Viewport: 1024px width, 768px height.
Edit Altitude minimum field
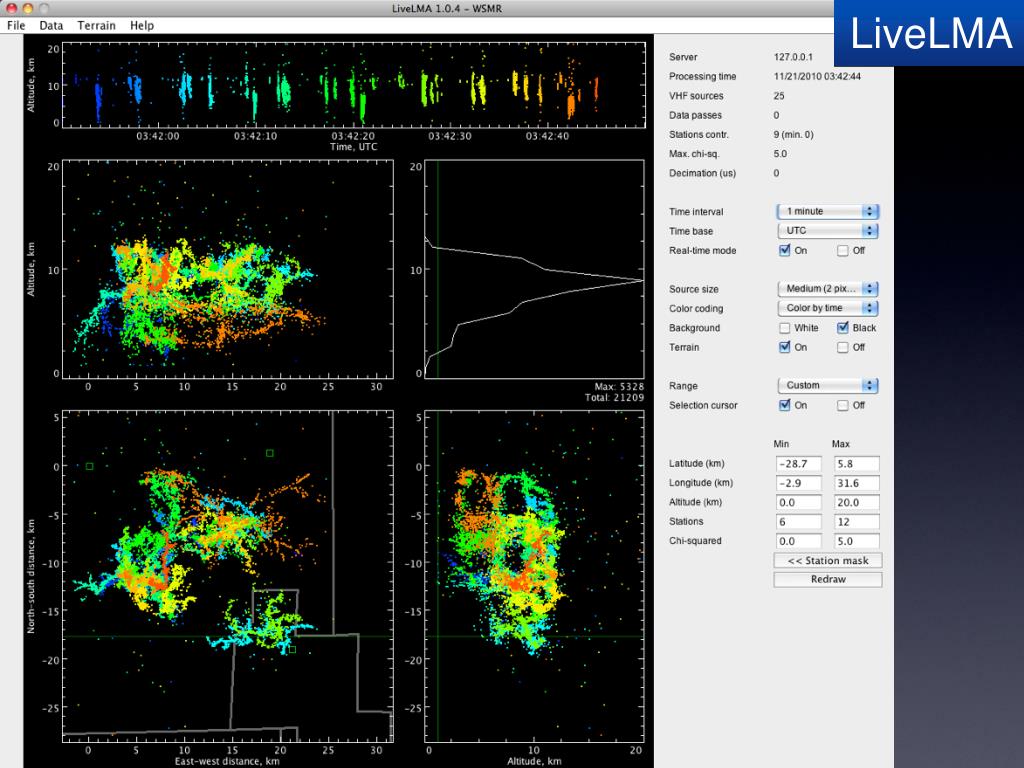pyautogui.click(x=799, y=502)
